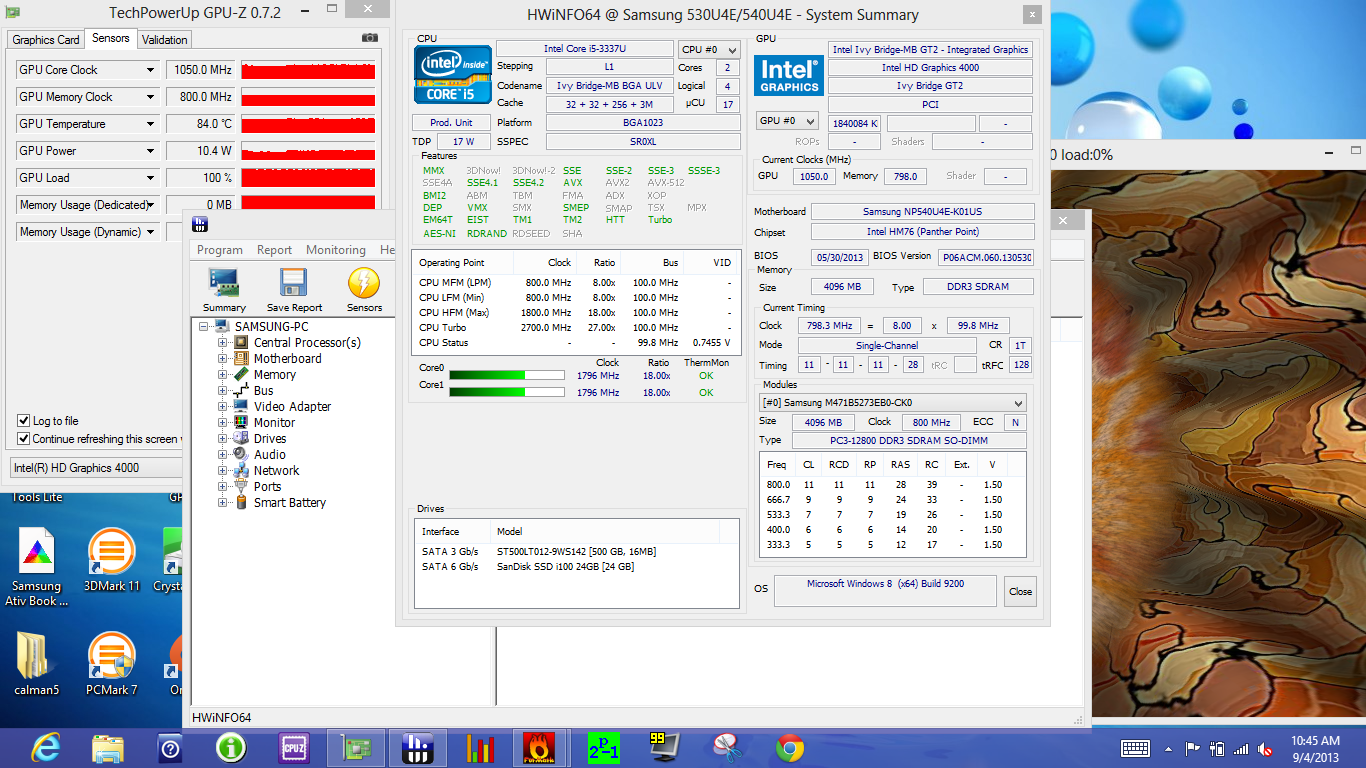Open the Report menu
Image resolution: width=1366 pixels, height=768 pixels.
(x=274, y=250)
